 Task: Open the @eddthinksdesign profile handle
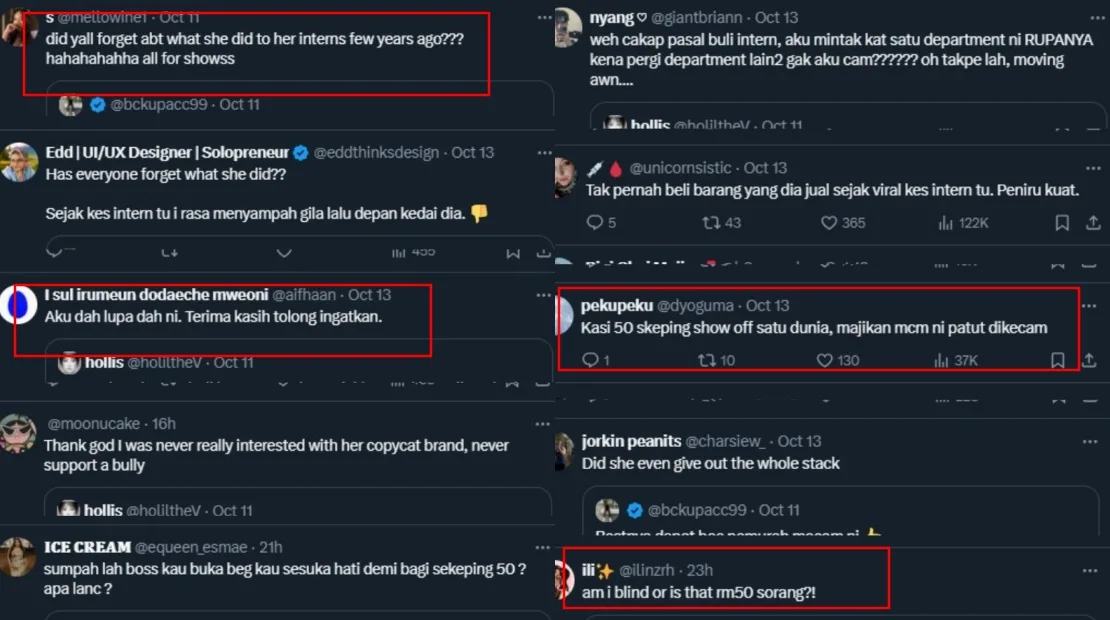click(377, 153)
